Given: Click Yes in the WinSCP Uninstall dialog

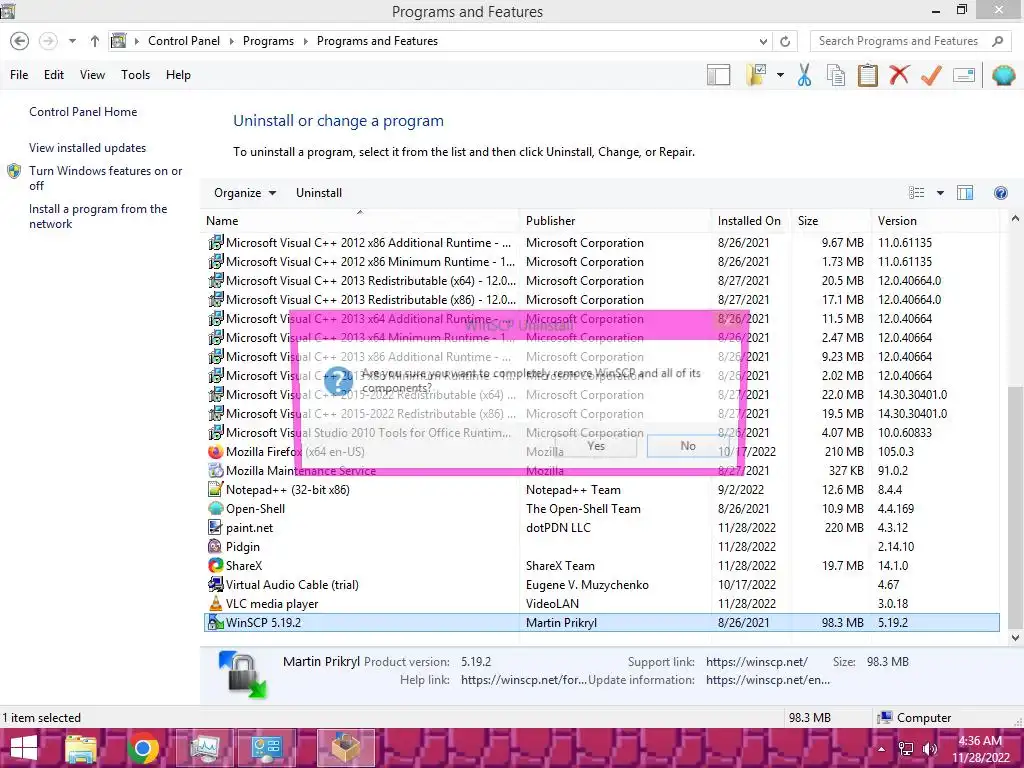Looking at the screenshot, I should click(x=596, y=446).
